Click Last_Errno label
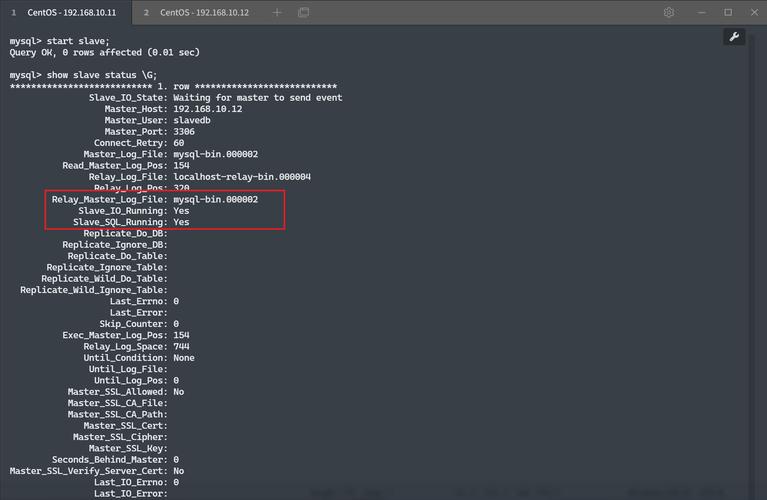Image resolution: width=767 pixels, height=500 pixels. 138,301
